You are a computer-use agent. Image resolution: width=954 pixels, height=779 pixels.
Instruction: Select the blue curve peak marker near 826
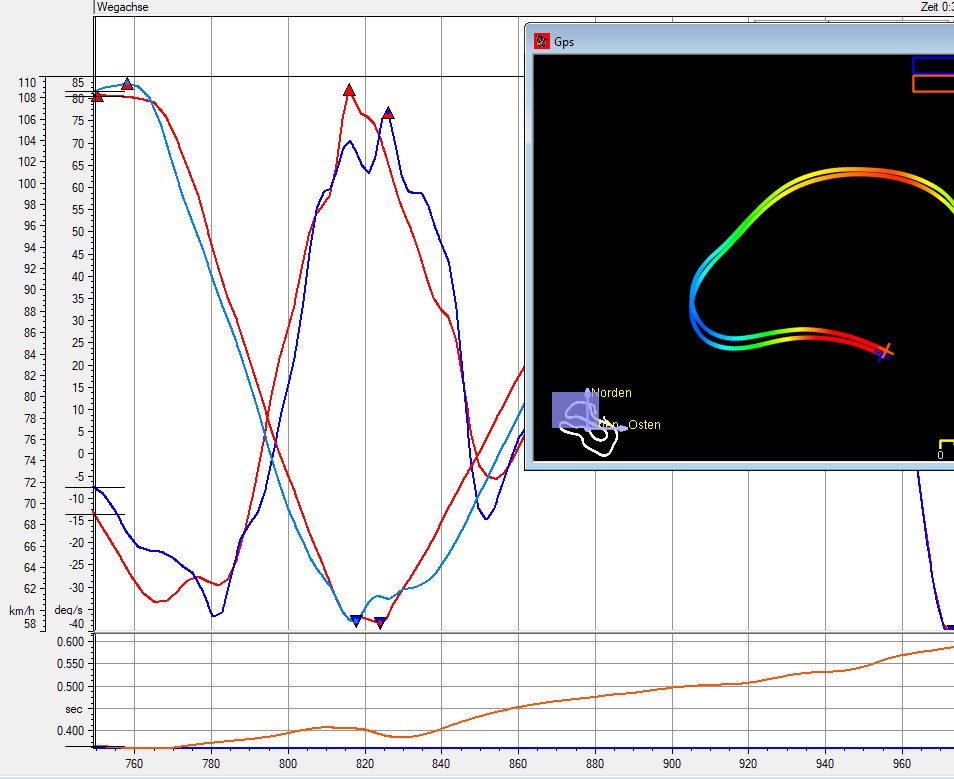point(388,113)
